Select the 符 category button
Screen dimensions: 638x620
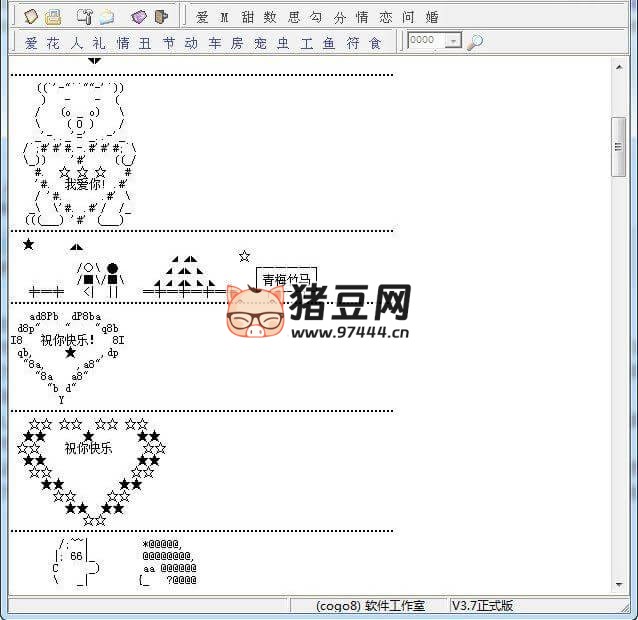tap(353, 42)
